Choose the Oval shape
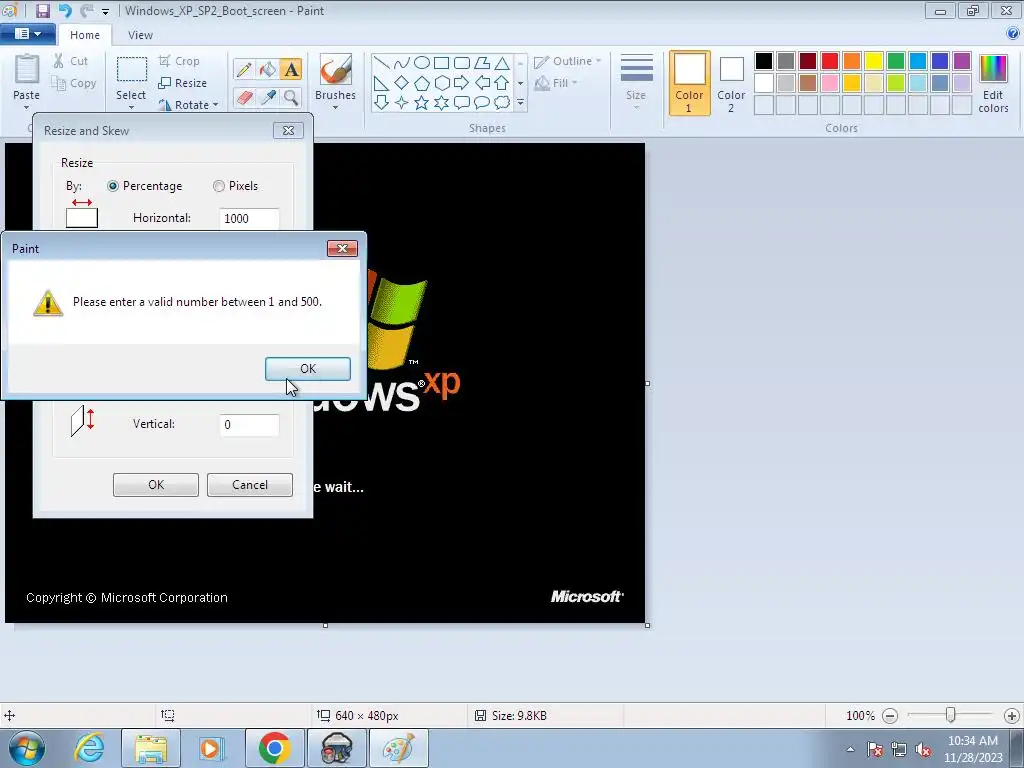Screen dimensions: 1024x768 (x=422, y=63)
